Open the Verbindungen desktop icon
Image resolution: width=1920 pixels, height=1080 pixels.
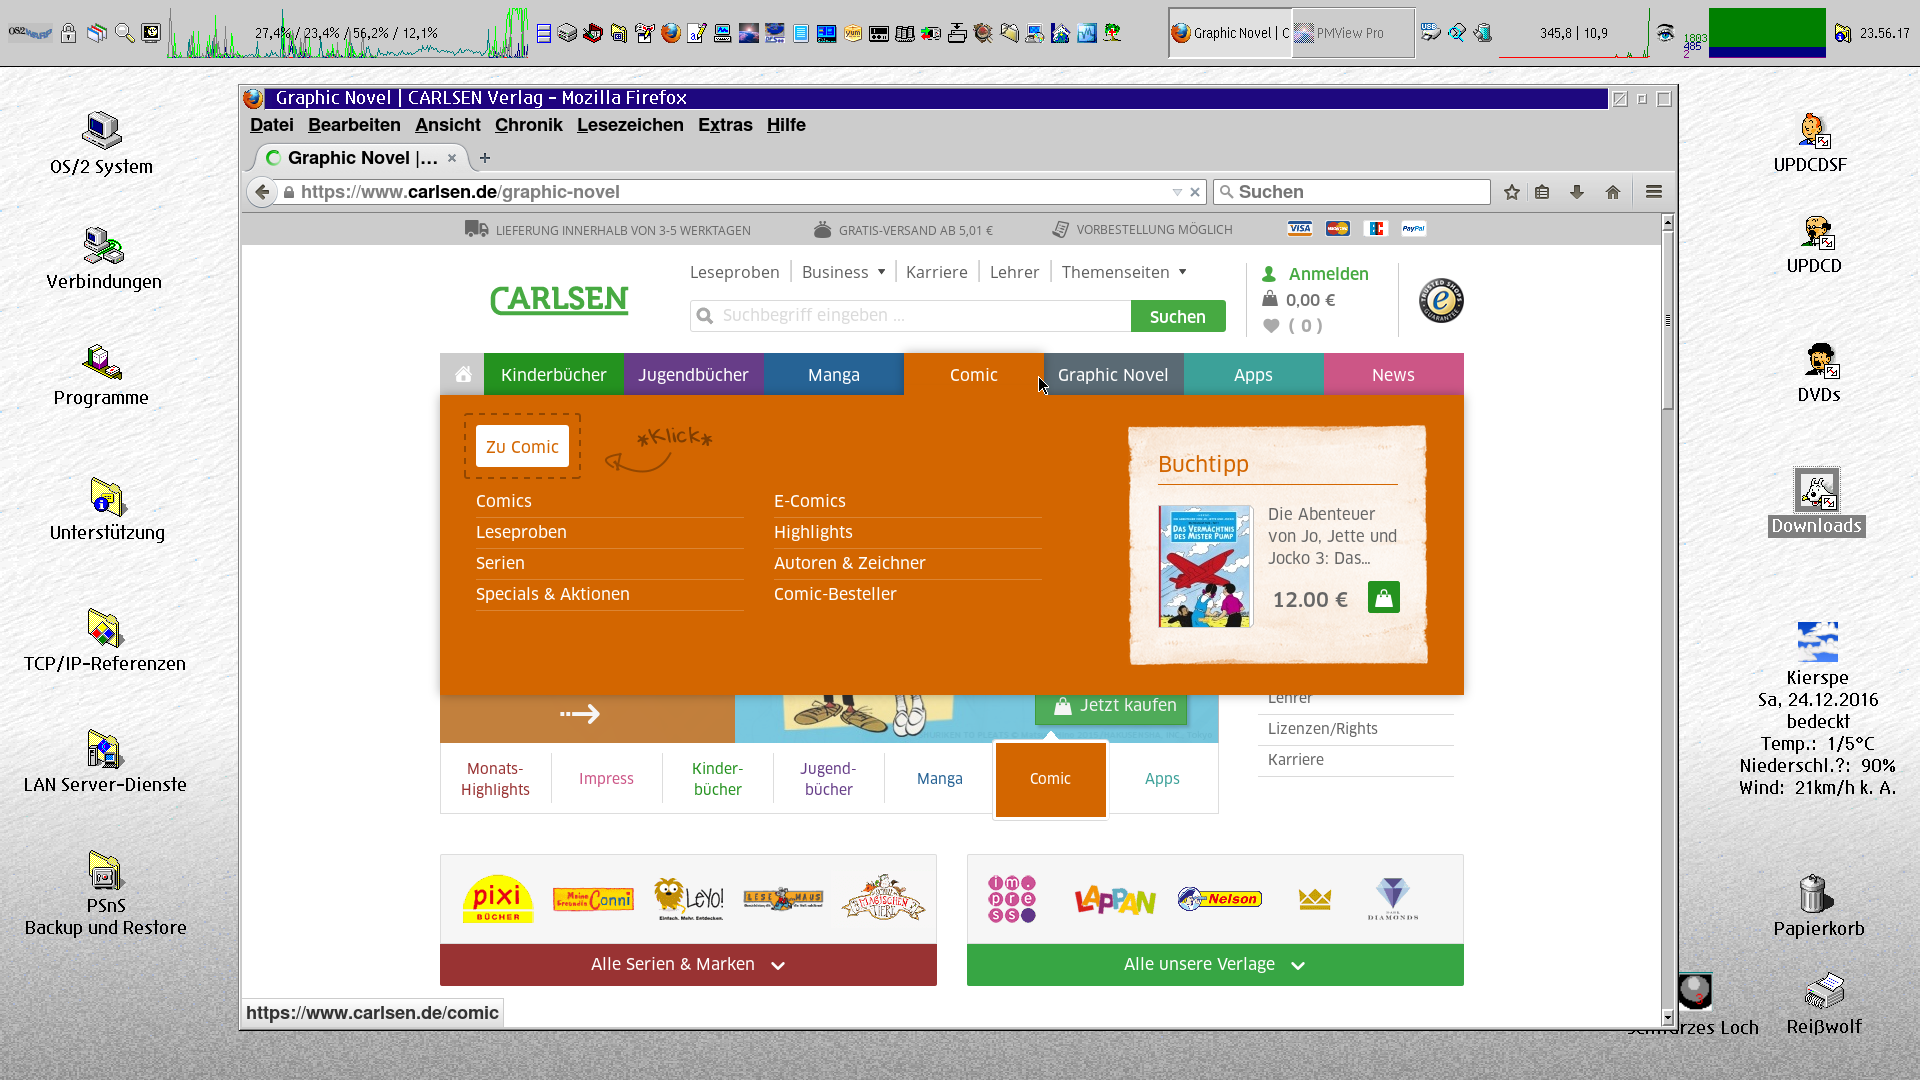tap(103, 246)
